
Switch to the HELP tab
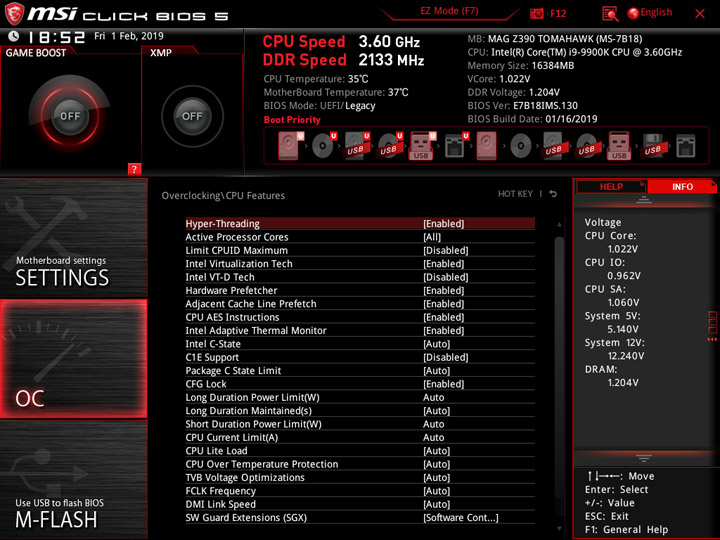(611, 186)
